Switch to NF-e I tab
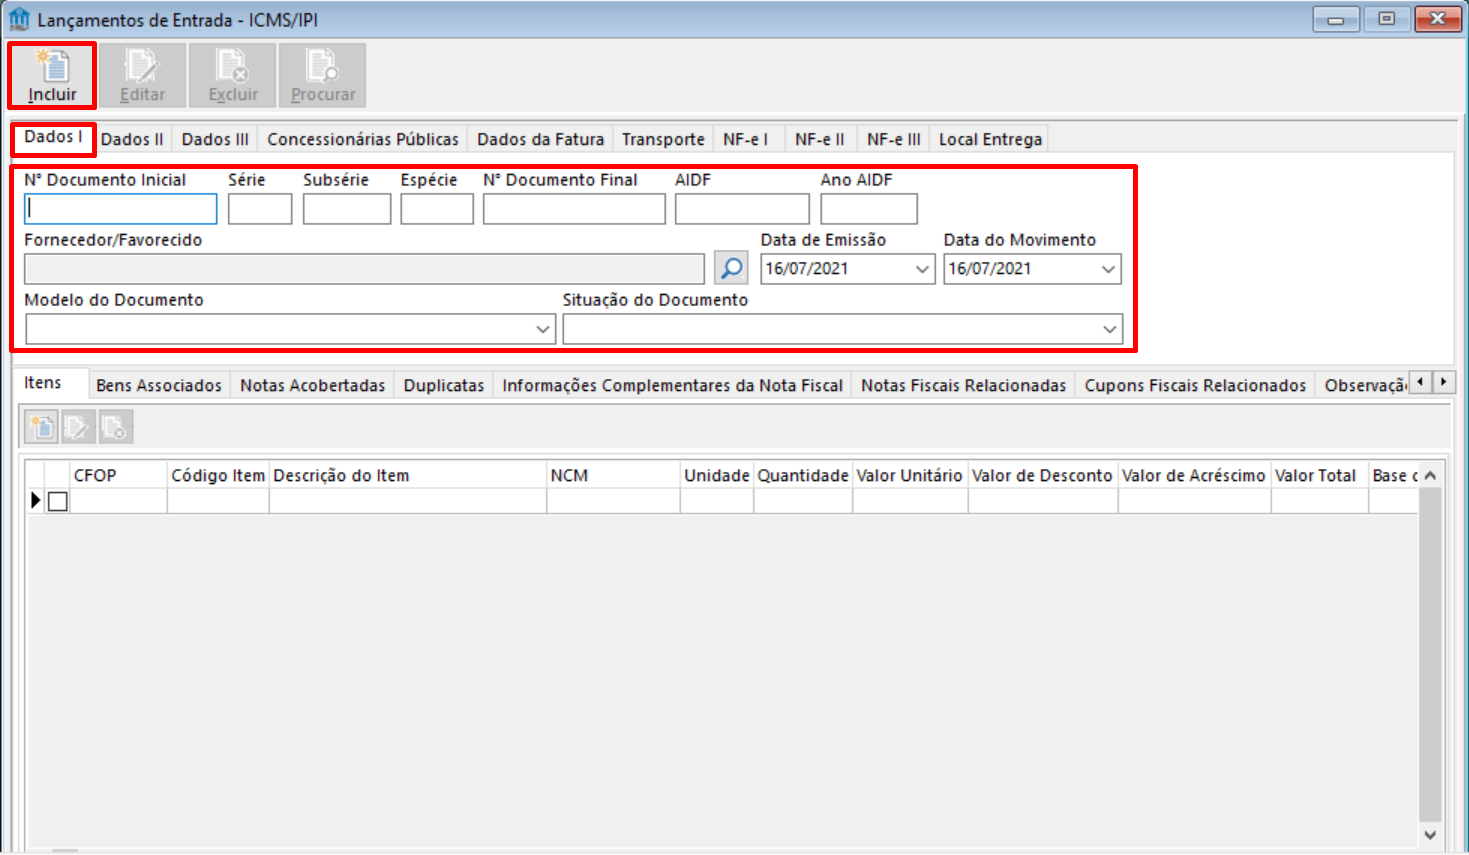1469x855 pixels. coord(746,139)
